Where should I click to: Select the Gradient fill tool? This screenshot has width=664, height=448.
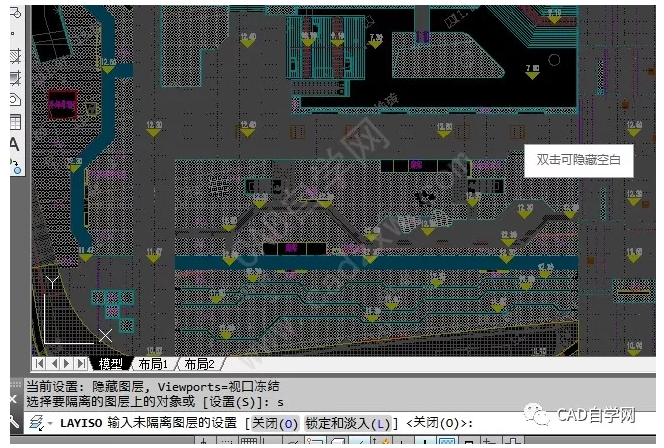(15, 78)
